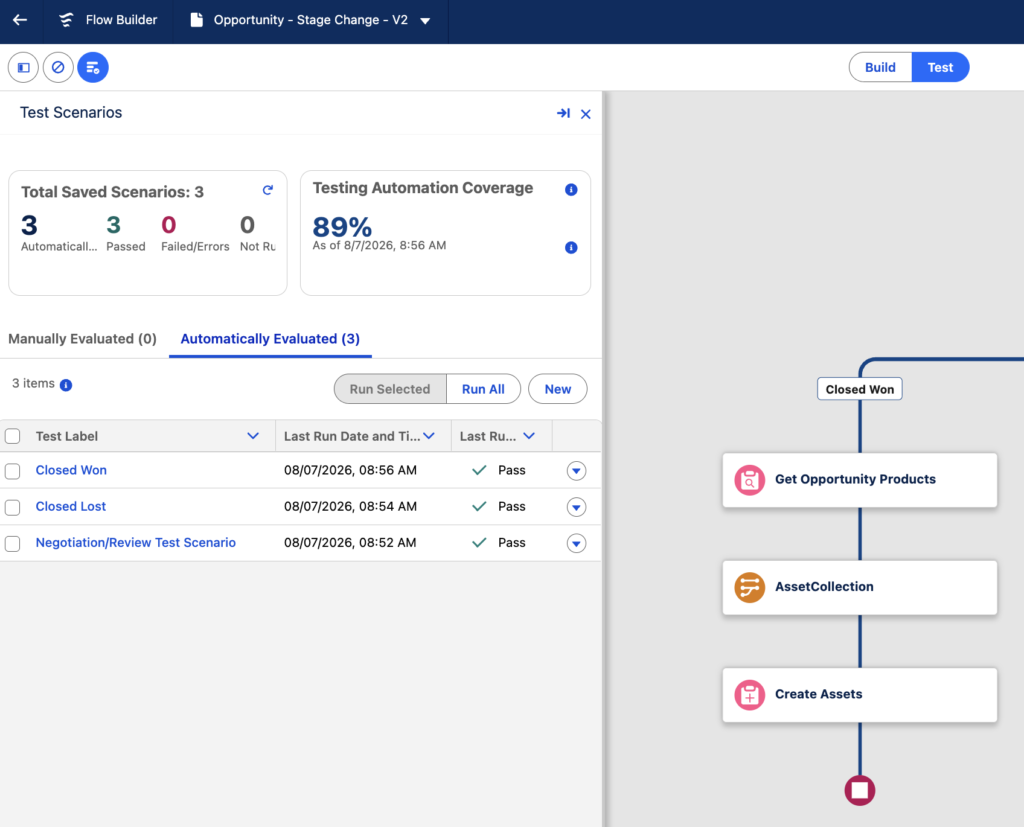1024x827 pixels.
Task: Click the Not Run count of 0
Action: click(248, 225)
